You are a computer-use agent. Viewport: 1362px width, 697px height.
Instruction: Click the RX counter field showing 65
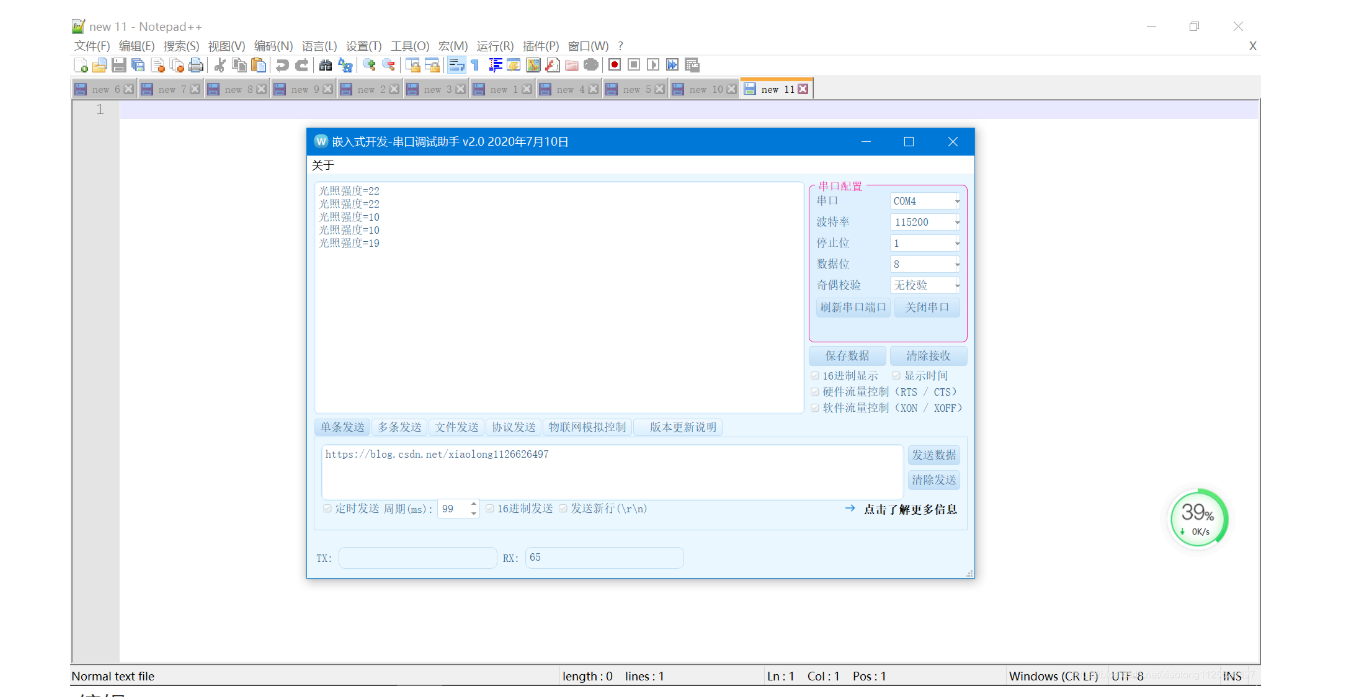[604, 558]
